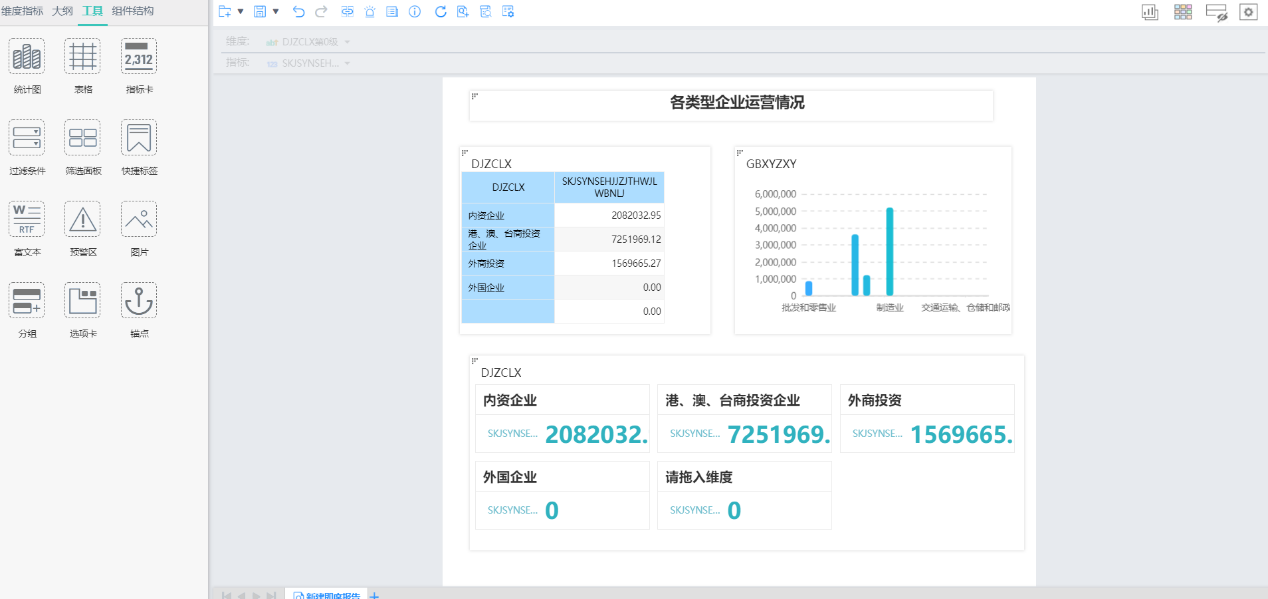
Task: Select the 表格 table component
Action: (82, 57)
